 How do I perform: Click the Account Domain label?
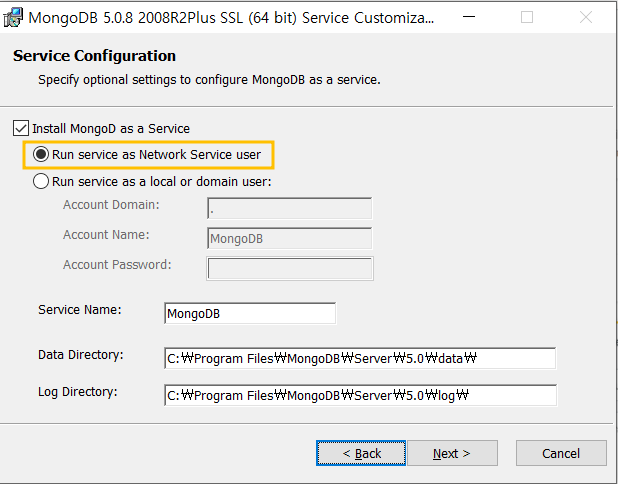click(x=111, y=205)
